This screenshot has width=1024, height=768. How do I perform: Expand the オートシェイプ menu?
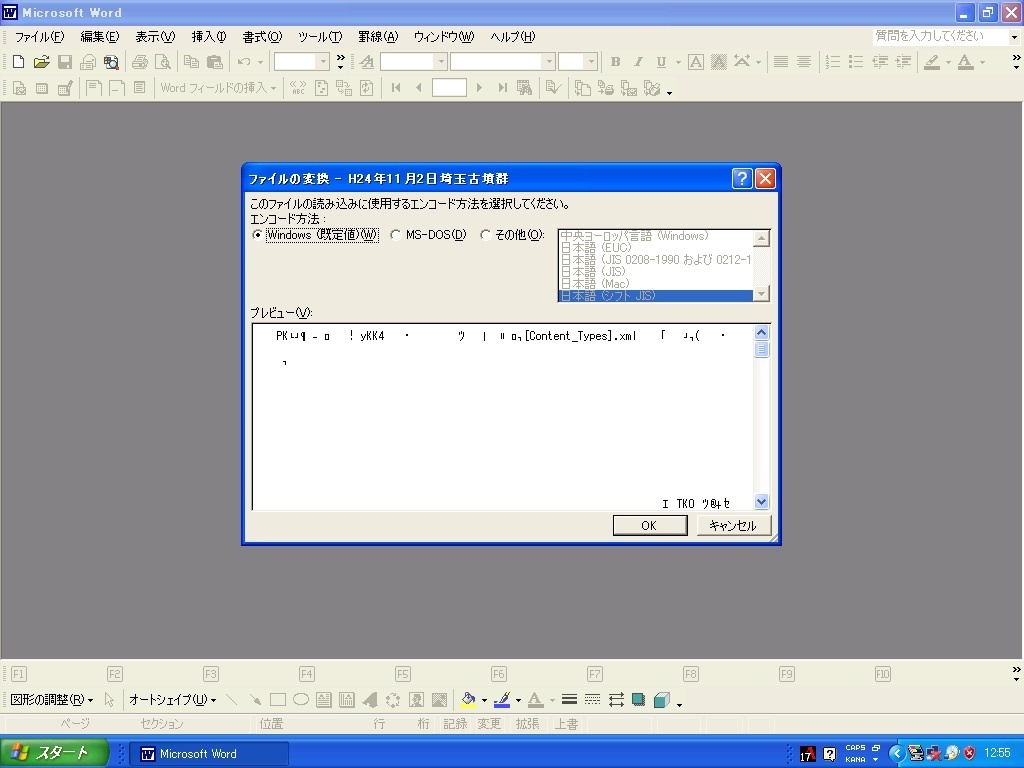pos(172,700)
